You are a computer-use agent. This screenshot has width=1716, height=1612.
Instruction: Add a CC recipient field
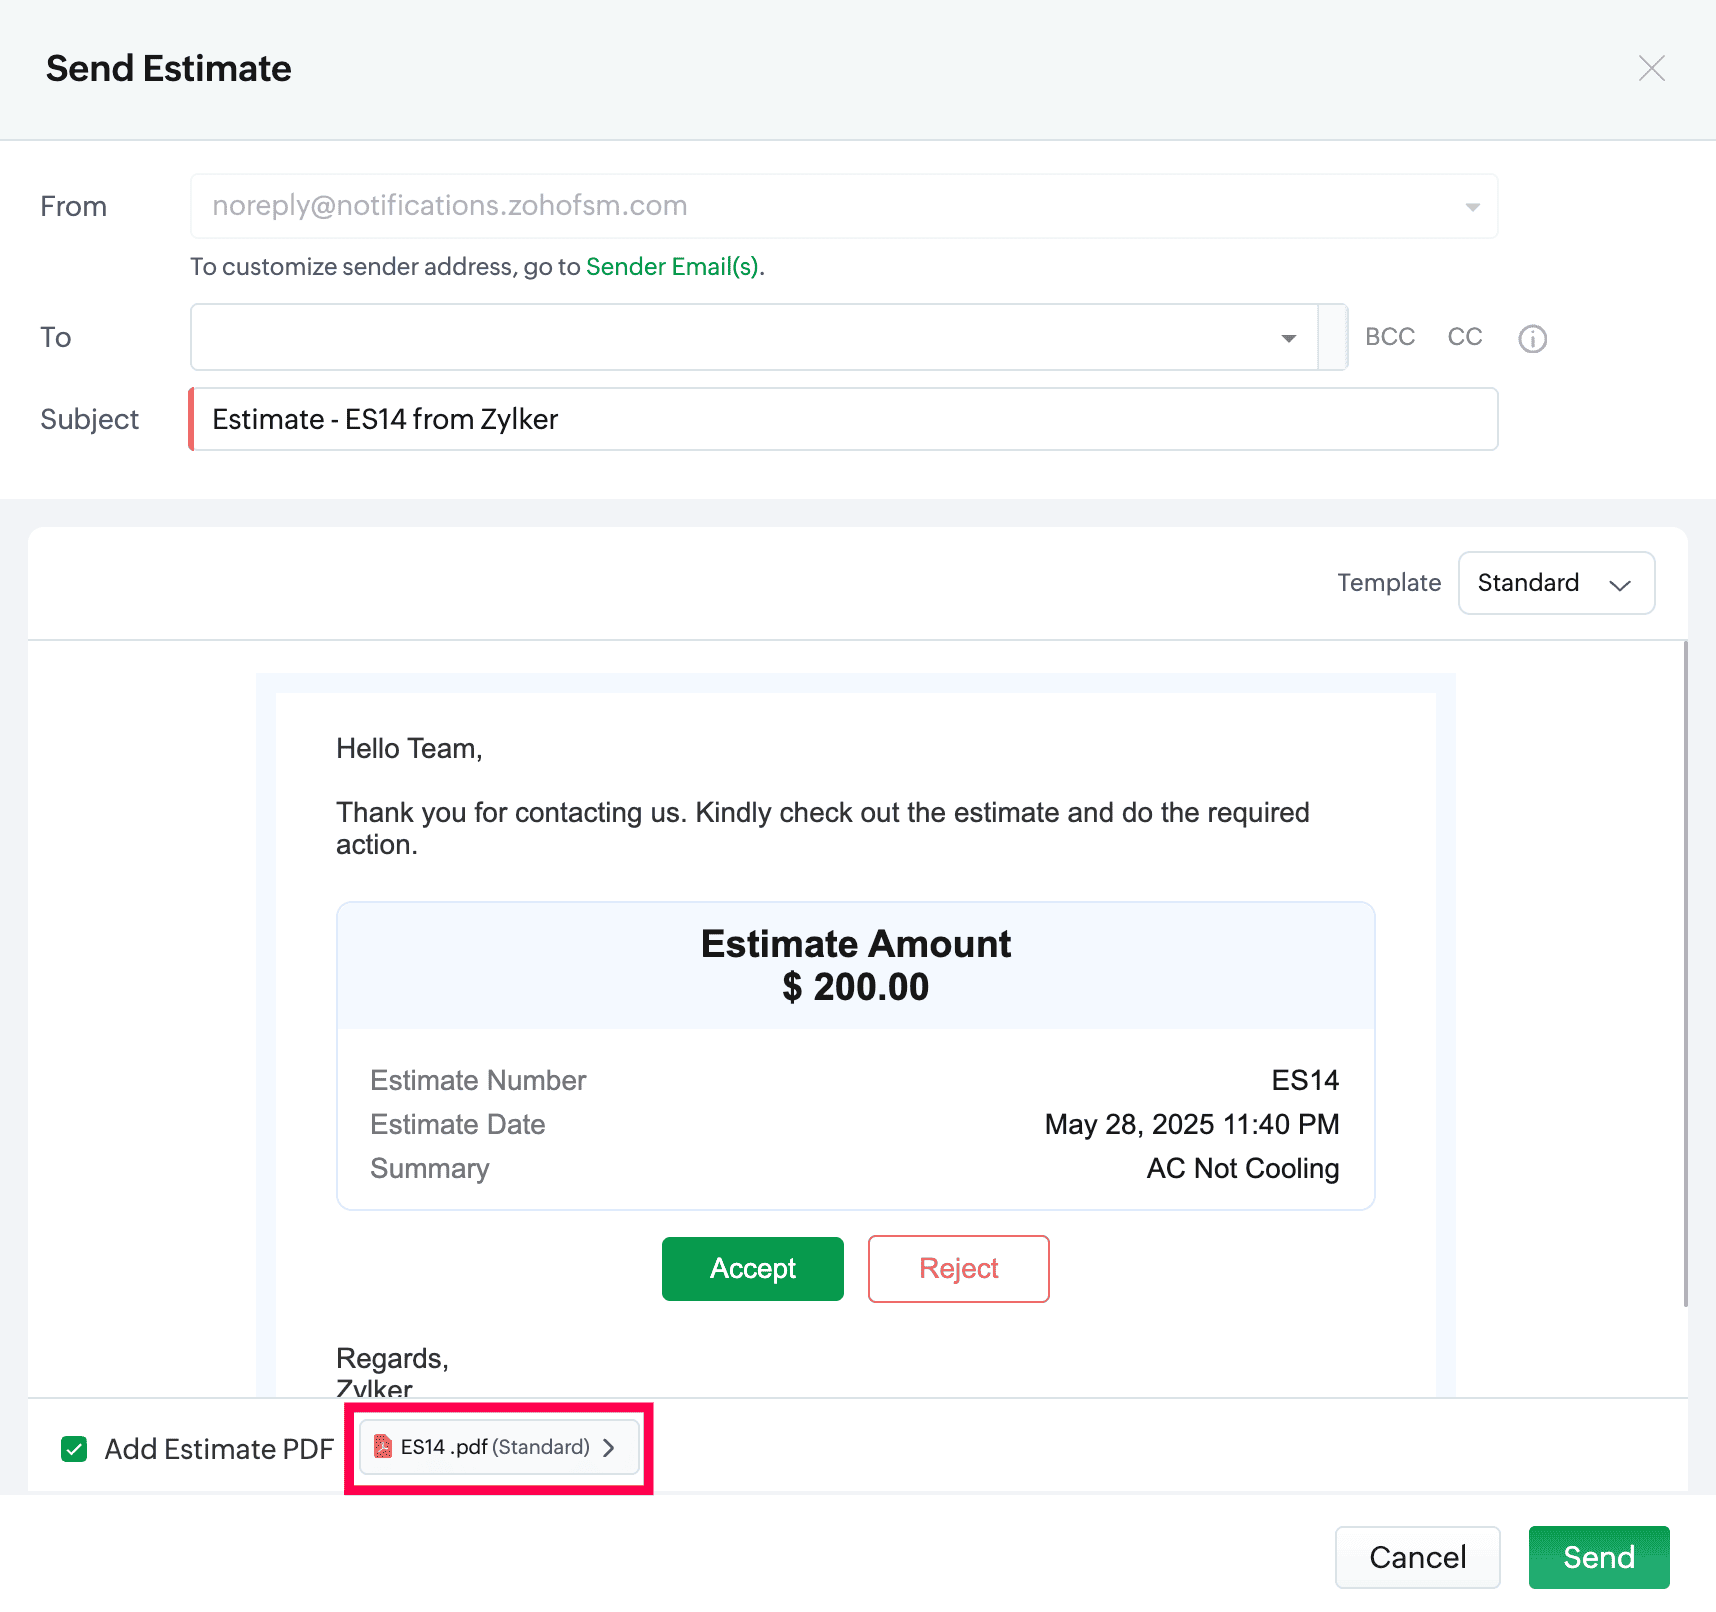click(1464, 337)
